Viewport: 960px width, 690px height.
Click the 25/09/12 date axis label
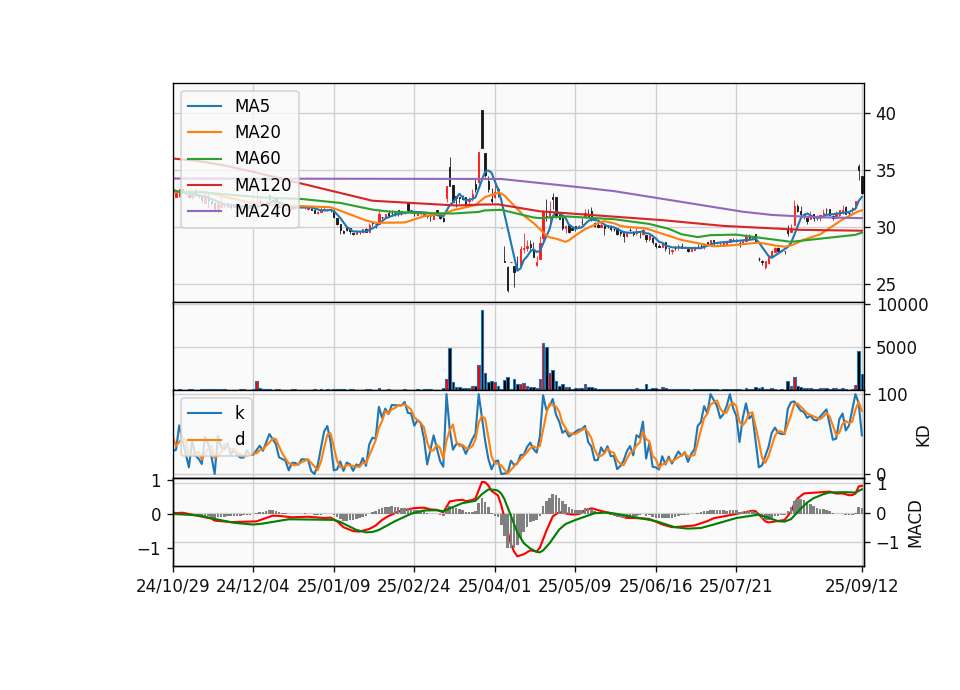click(862, 586)
